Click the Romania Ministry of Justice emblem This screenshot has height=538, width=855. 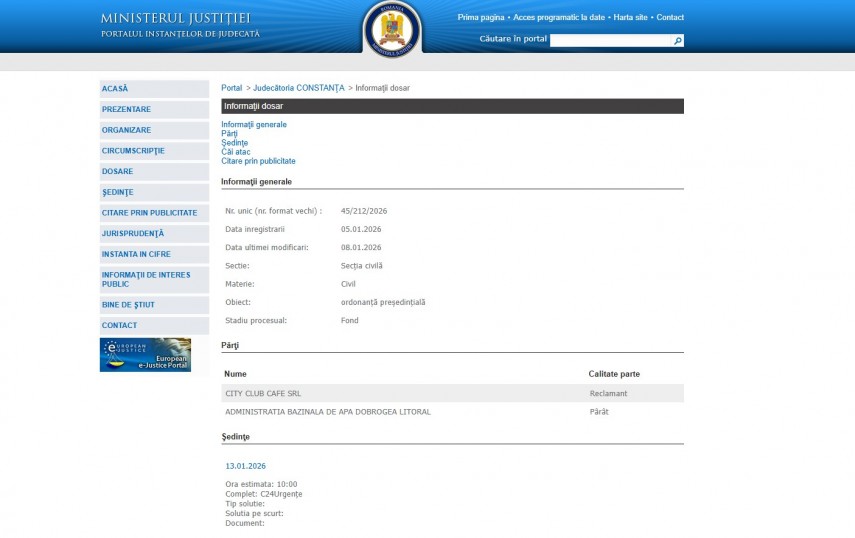(392, 28)
